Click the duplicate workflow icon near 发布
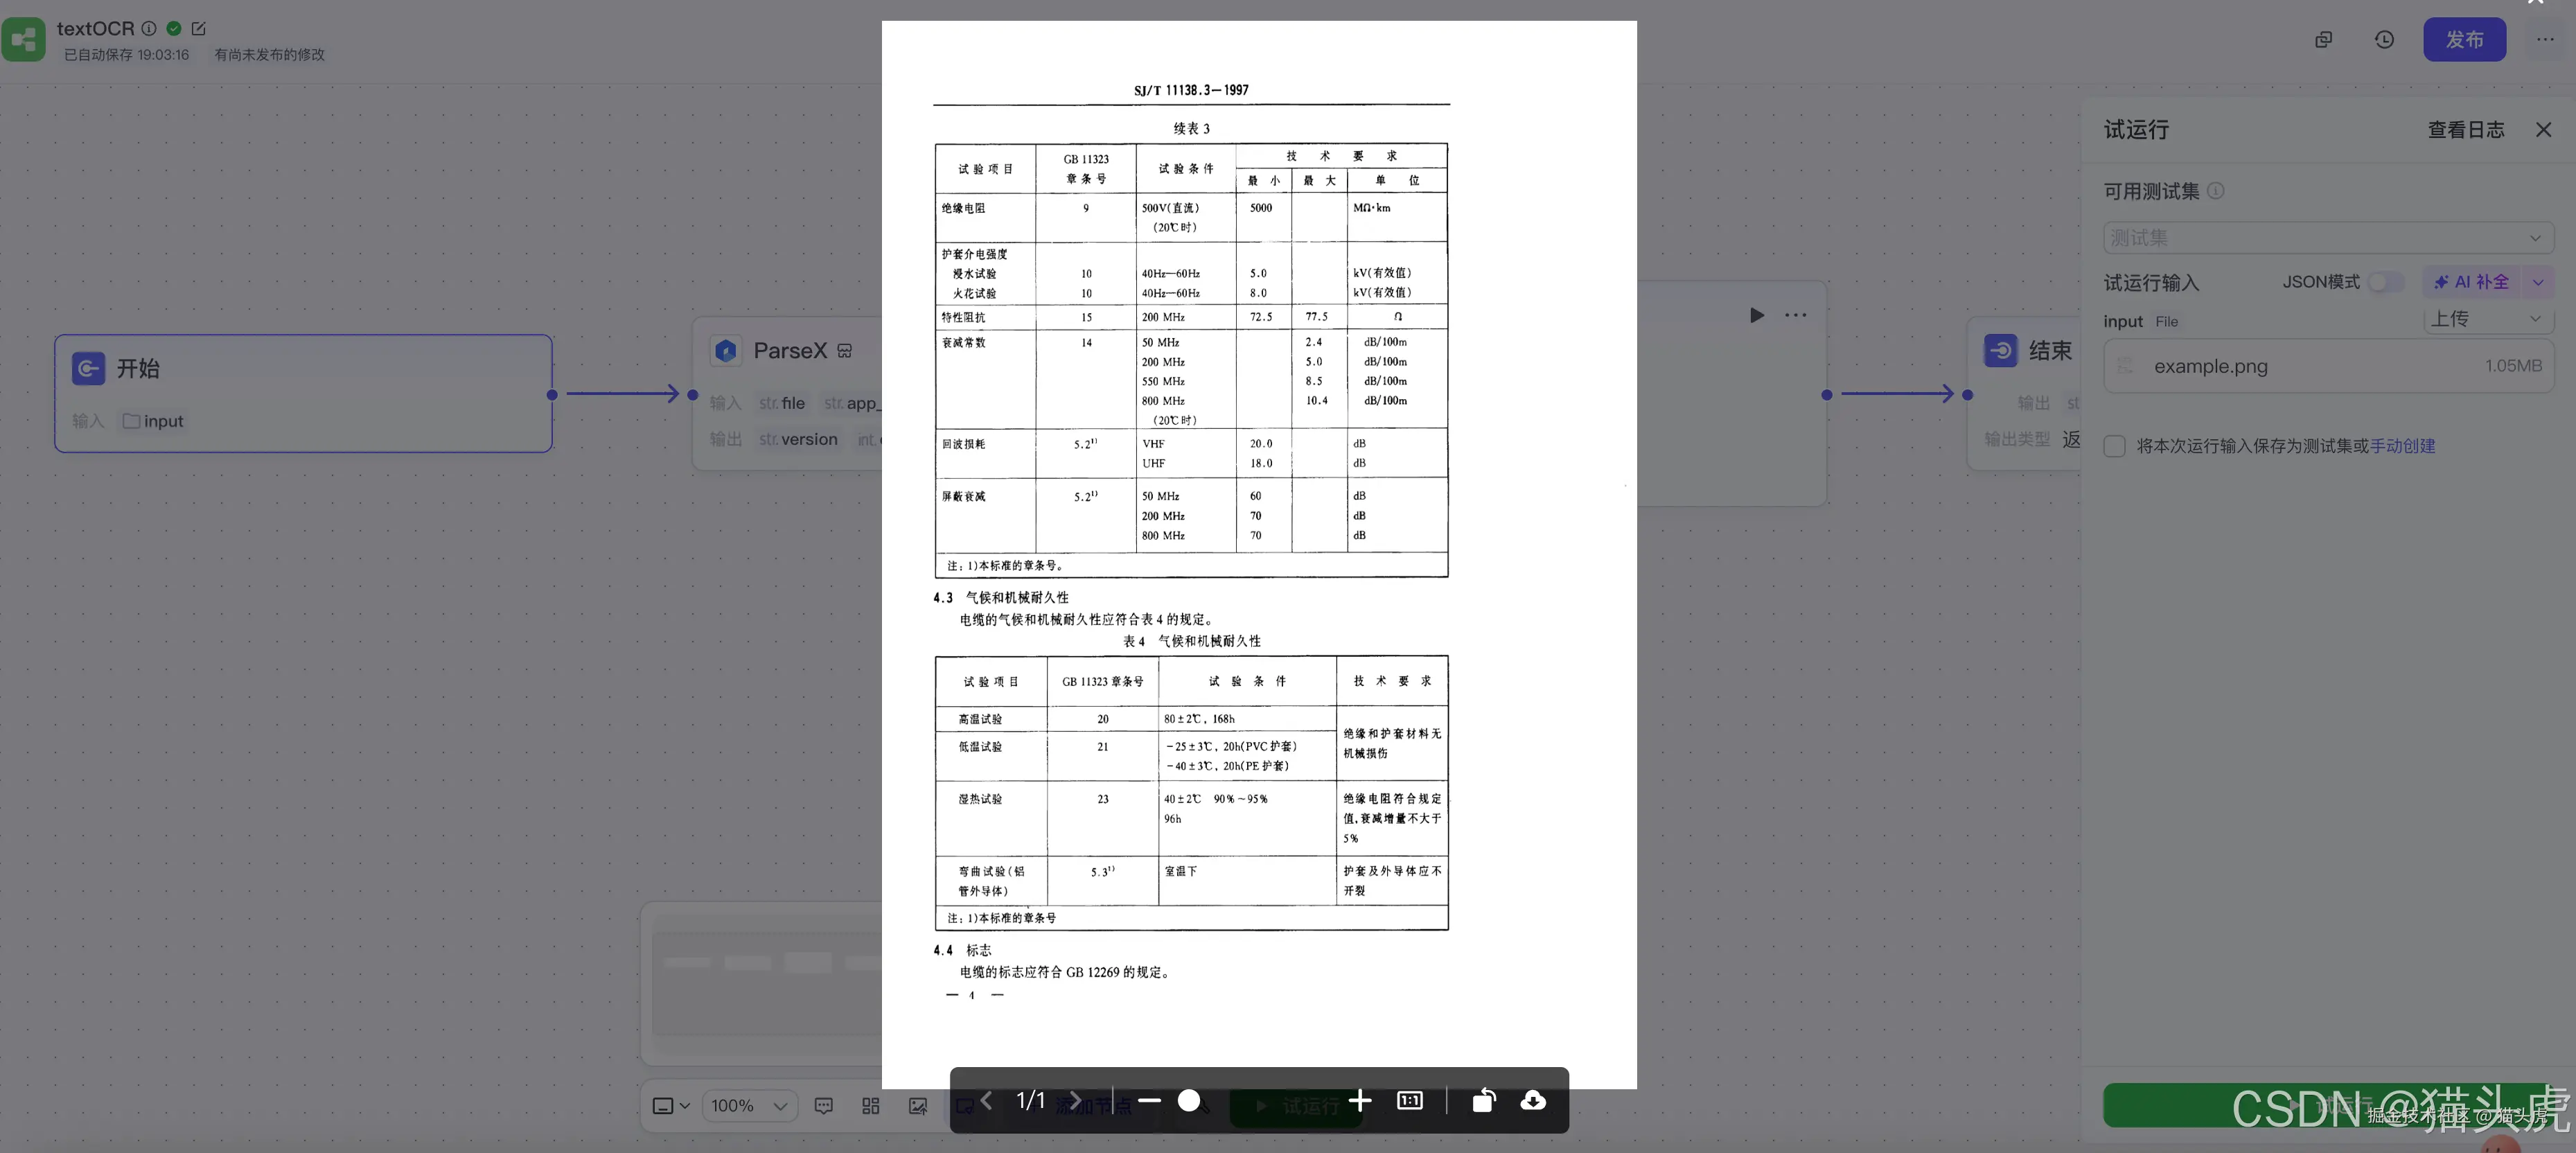This screenshot has width=2576, height=1153. click(x=2324, y=39)
